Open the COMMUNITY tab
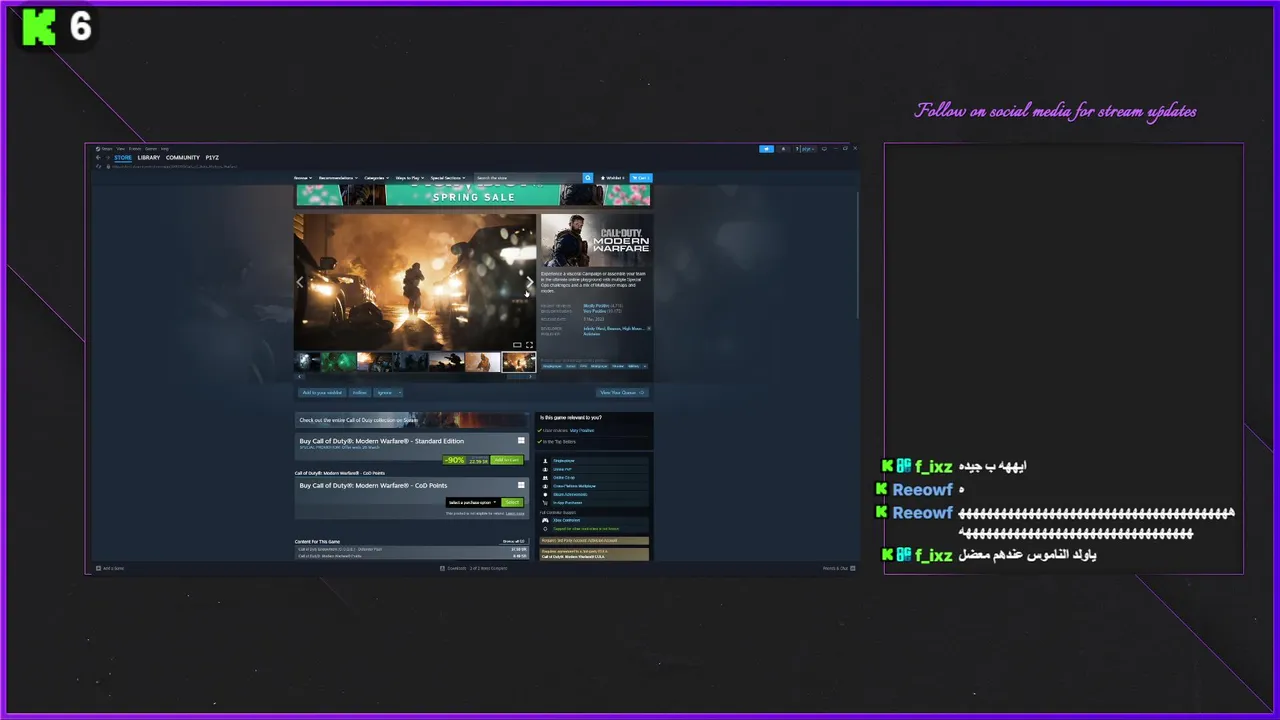Viewport: 1280px width, 720px height. click(183, 158)
